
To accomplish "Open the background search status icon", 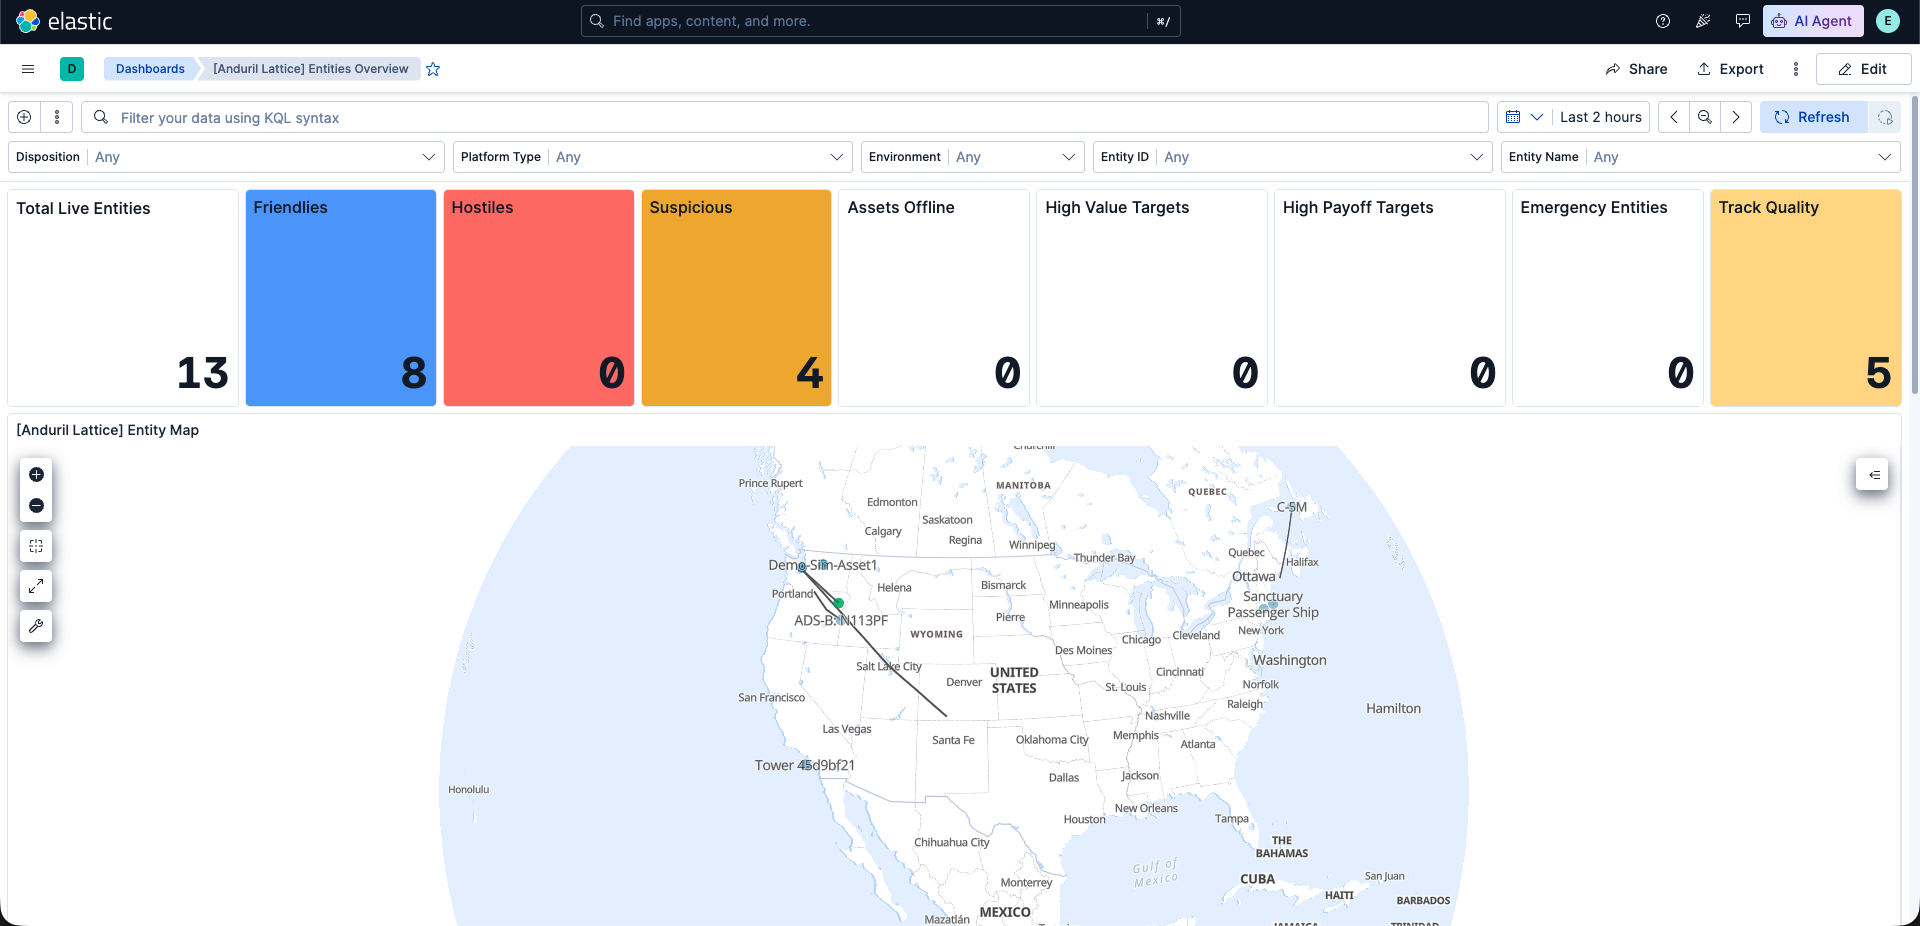I will coord(1885,117).
